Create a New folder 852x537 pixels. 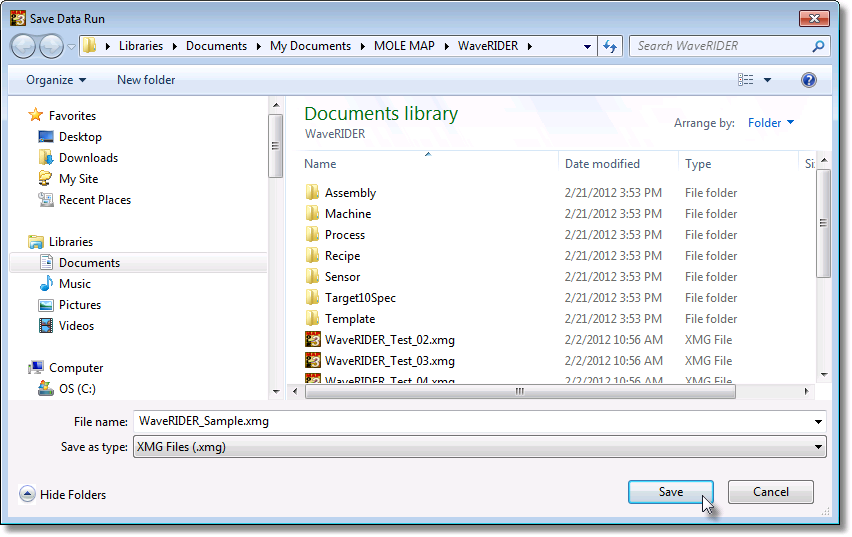tap(146, 80)
